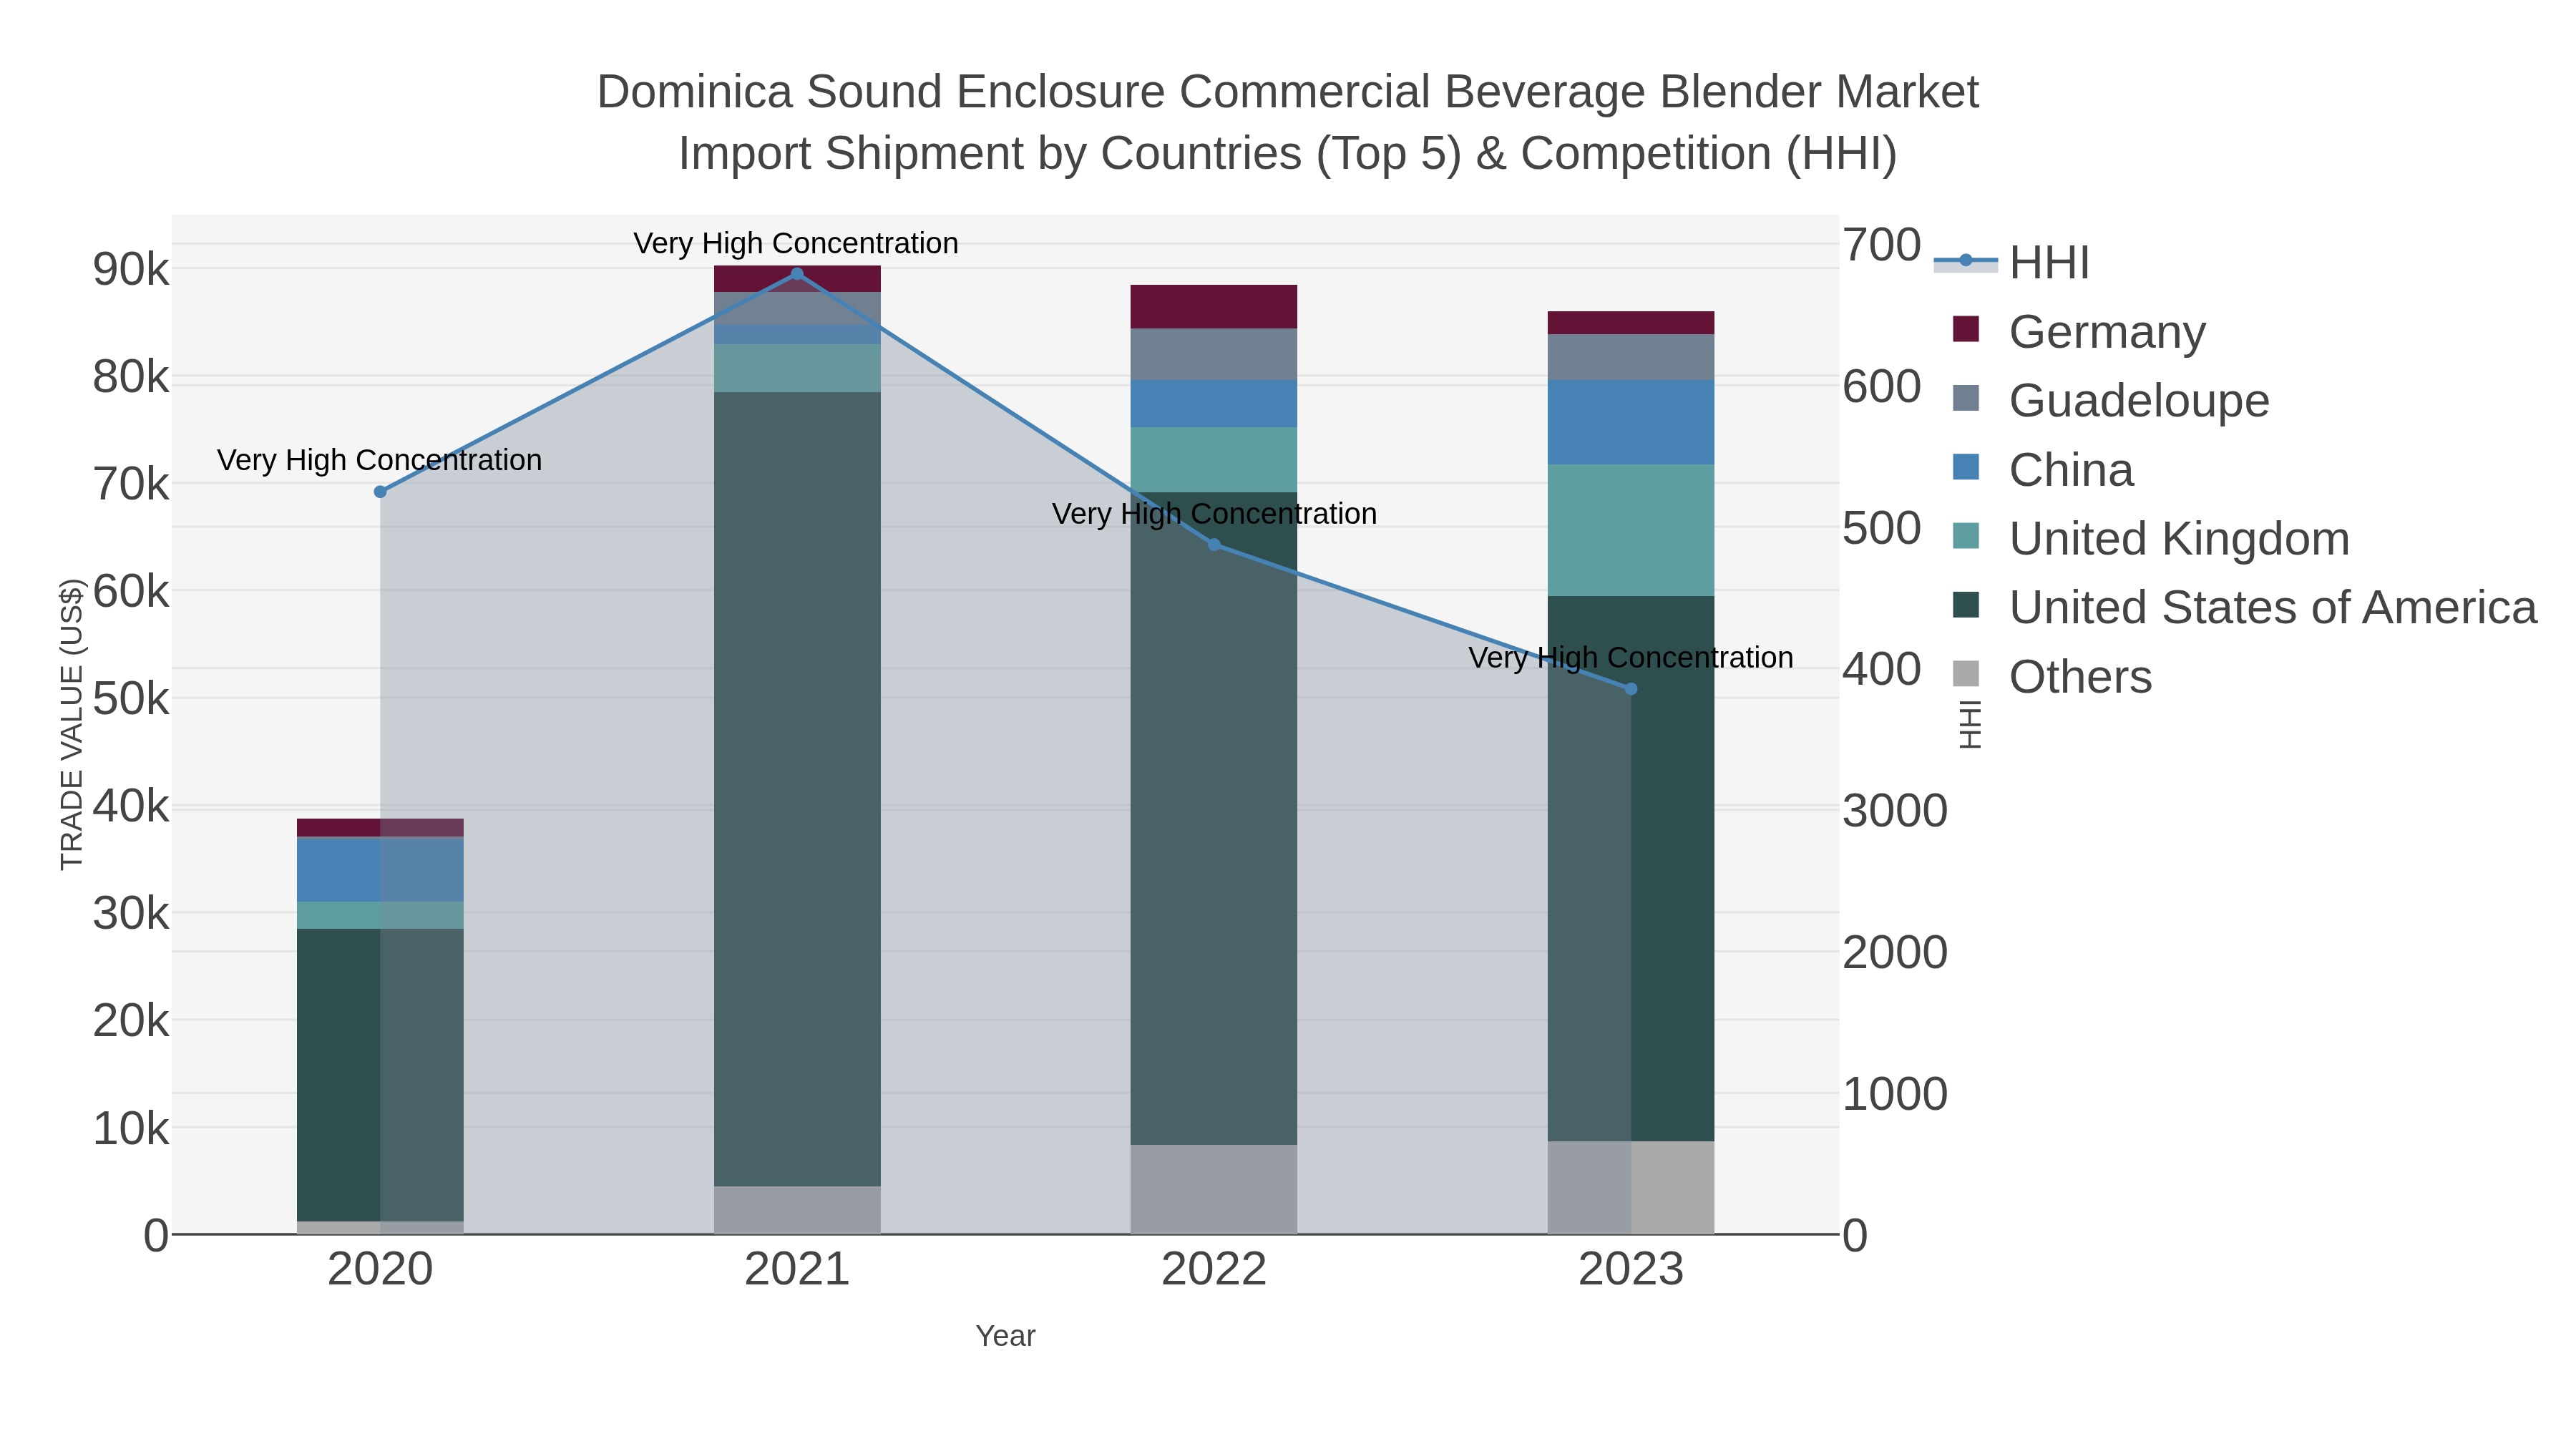Click the HHI line marker for 2022
Viewport: 2576px width, 1449px height.
[1214, 545]
